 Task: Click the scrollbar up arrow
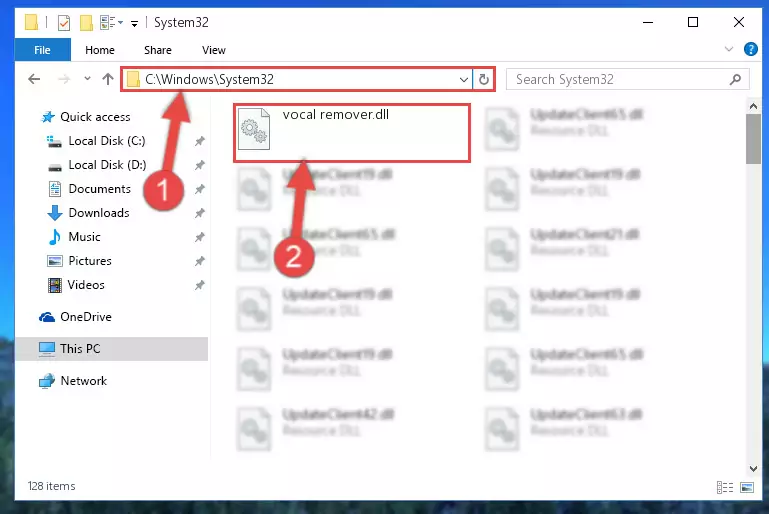coord(753,106)
